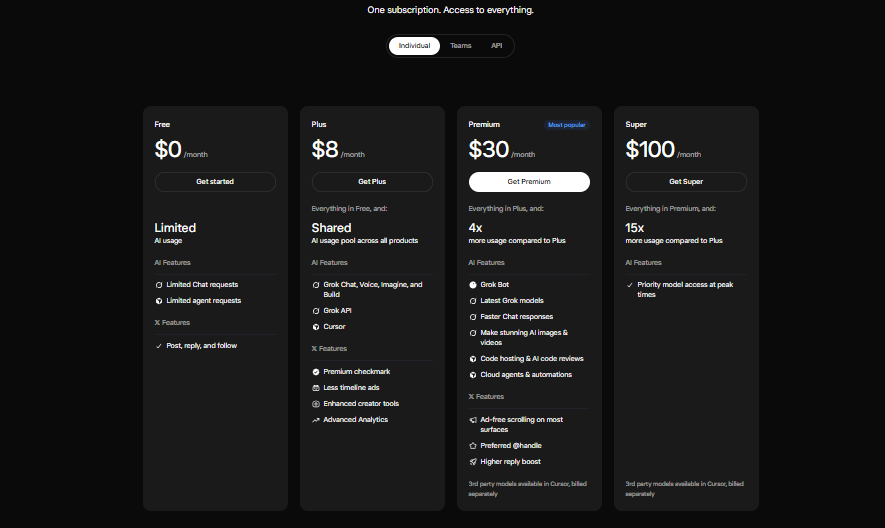Click the Get Plus button
Screen dimensions: 885x528
pyautogui.click(x=372, y=182)
